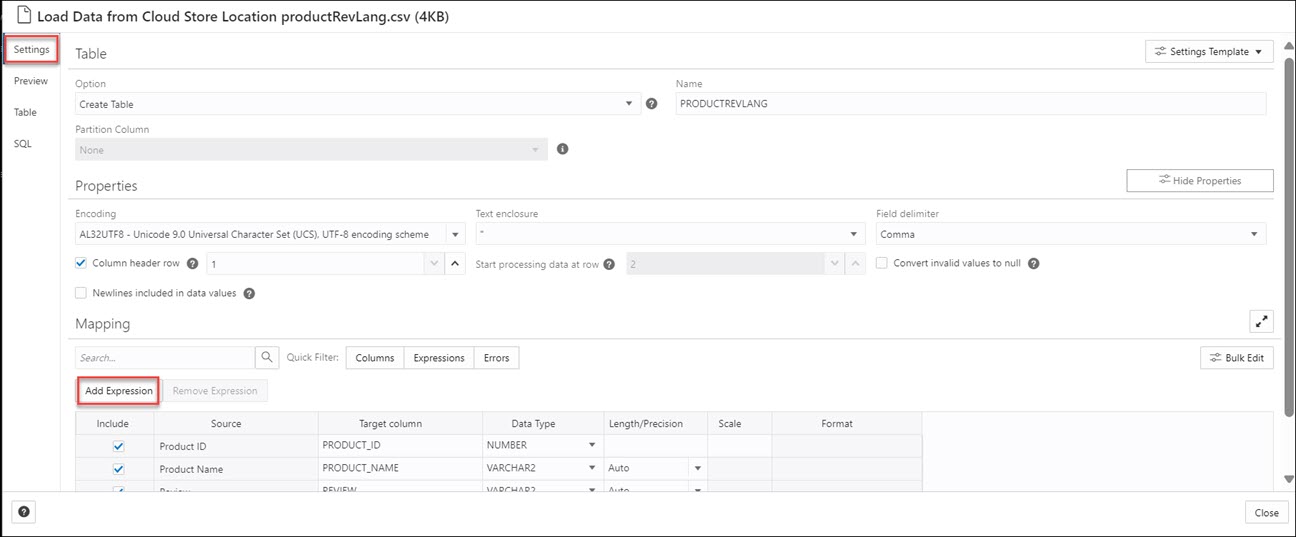1296x537 pixels.
Task: Click the info icon beside Partition Column
Action: 562,149
